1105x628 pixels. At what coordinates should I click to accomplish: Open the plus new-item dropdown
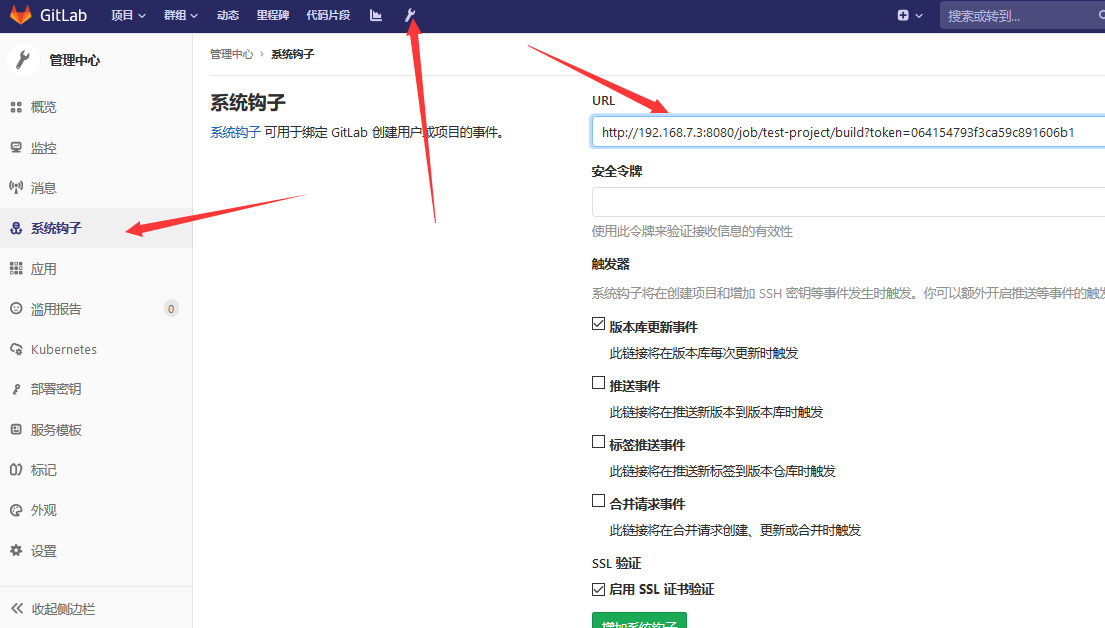pos(908,16)
